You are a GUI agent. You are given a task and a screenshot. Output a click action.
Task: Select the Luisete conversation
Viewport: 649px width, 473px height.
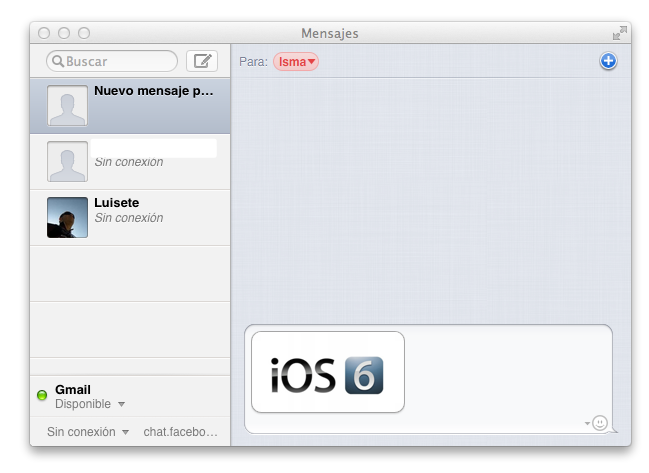coord(130,218)
